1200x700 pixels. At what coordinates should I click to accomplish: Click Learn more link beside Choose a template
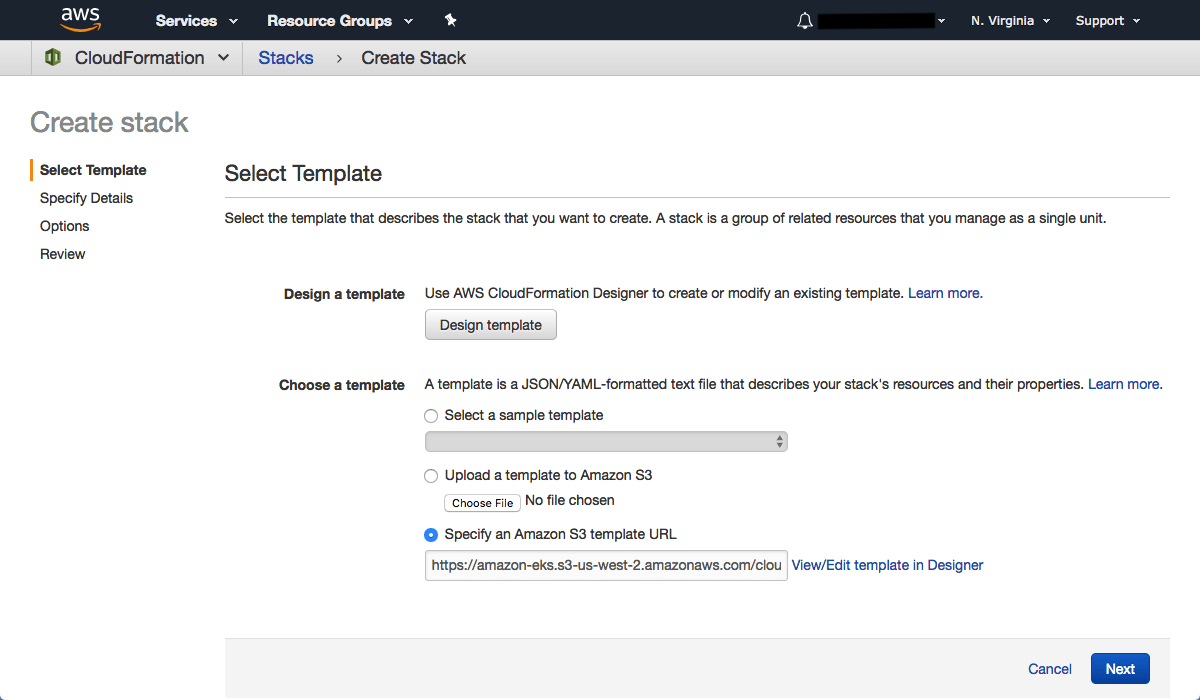tap(1125, 384)
